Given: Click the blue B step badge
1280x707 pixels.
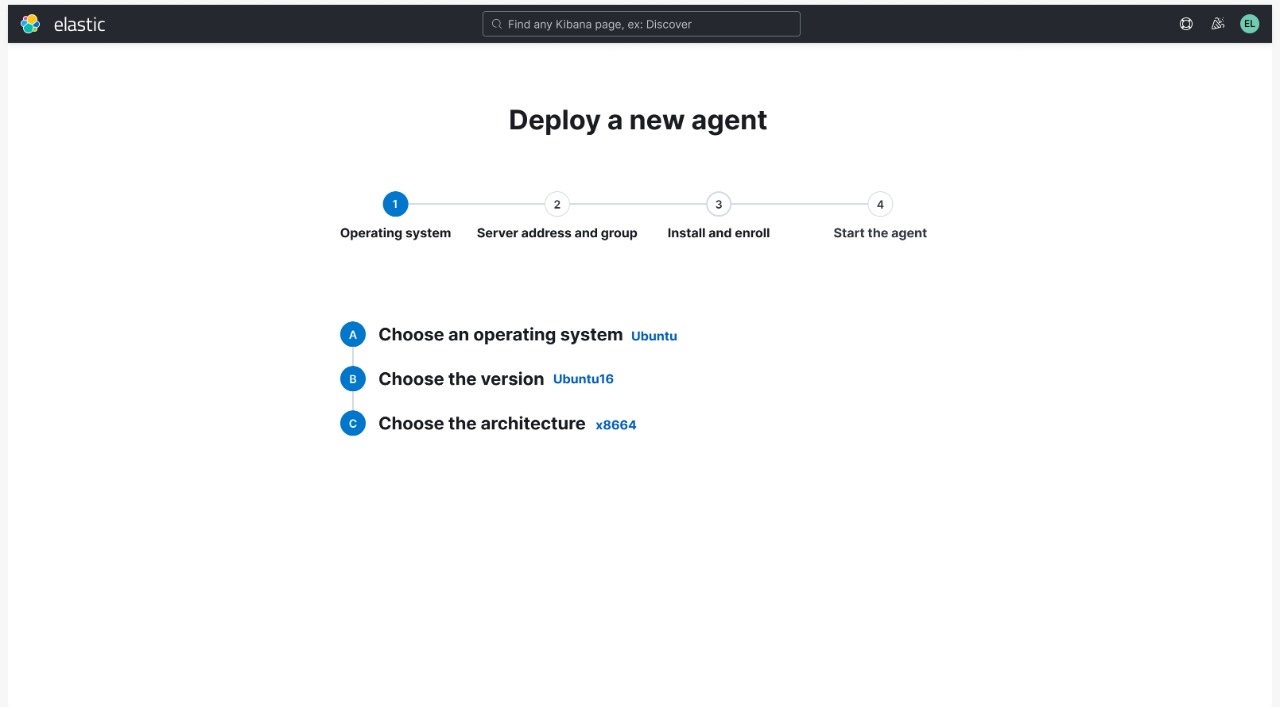Looking at the screenshot, I should 353,378.
